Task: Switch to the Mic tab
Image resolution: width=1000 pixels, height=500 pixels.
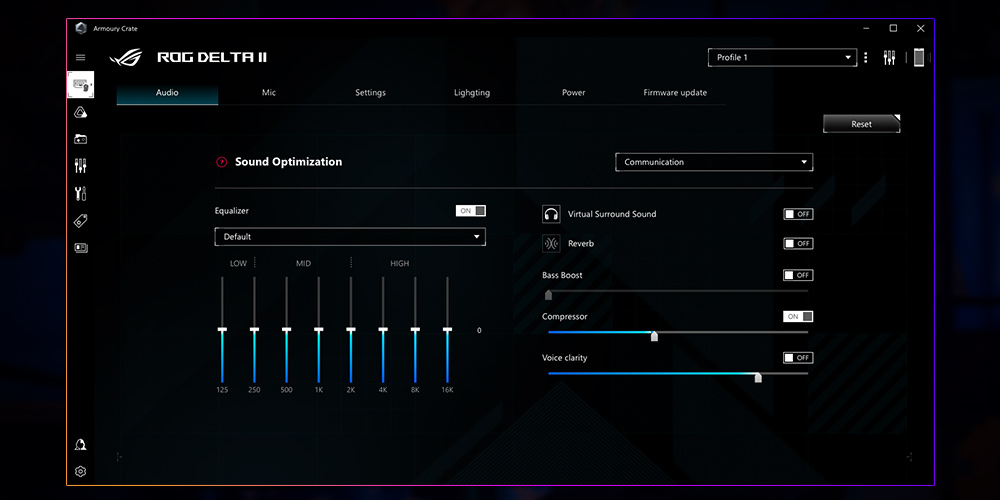Action: pyautogui.click(x=269, y=93)
